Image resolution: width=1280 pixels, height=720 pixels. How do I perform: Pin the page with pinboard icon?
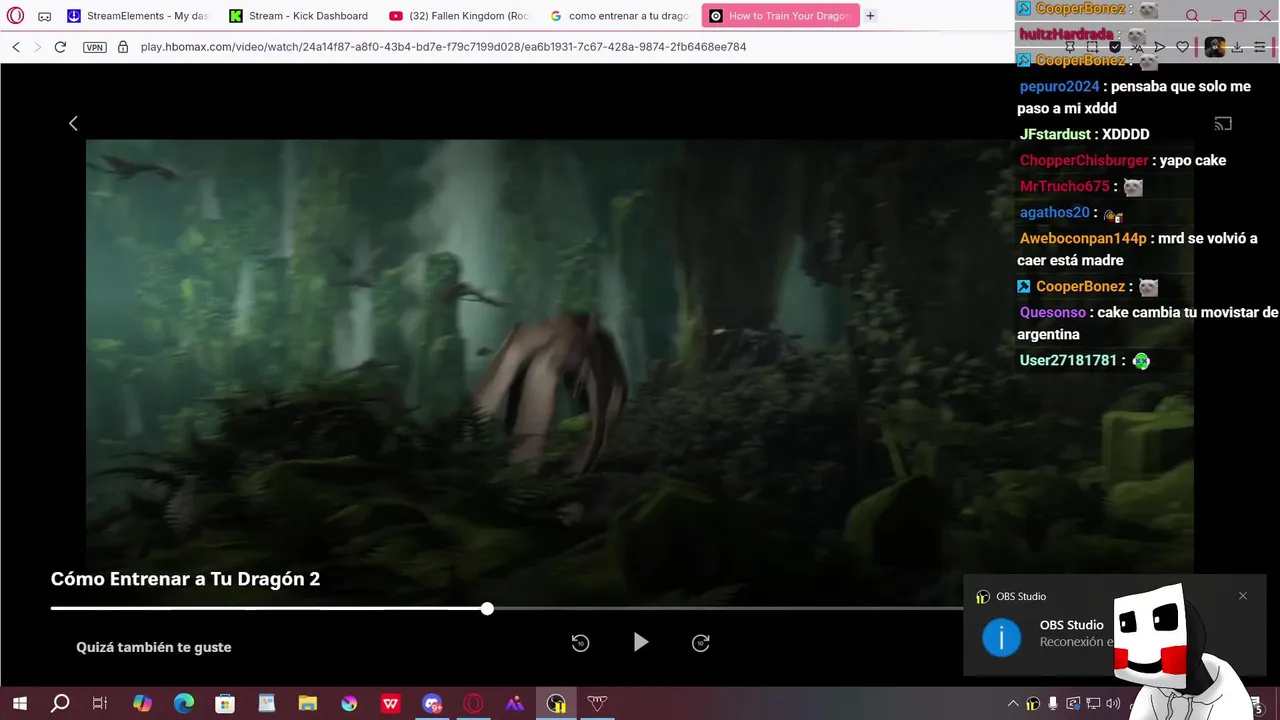[1069, 47]
